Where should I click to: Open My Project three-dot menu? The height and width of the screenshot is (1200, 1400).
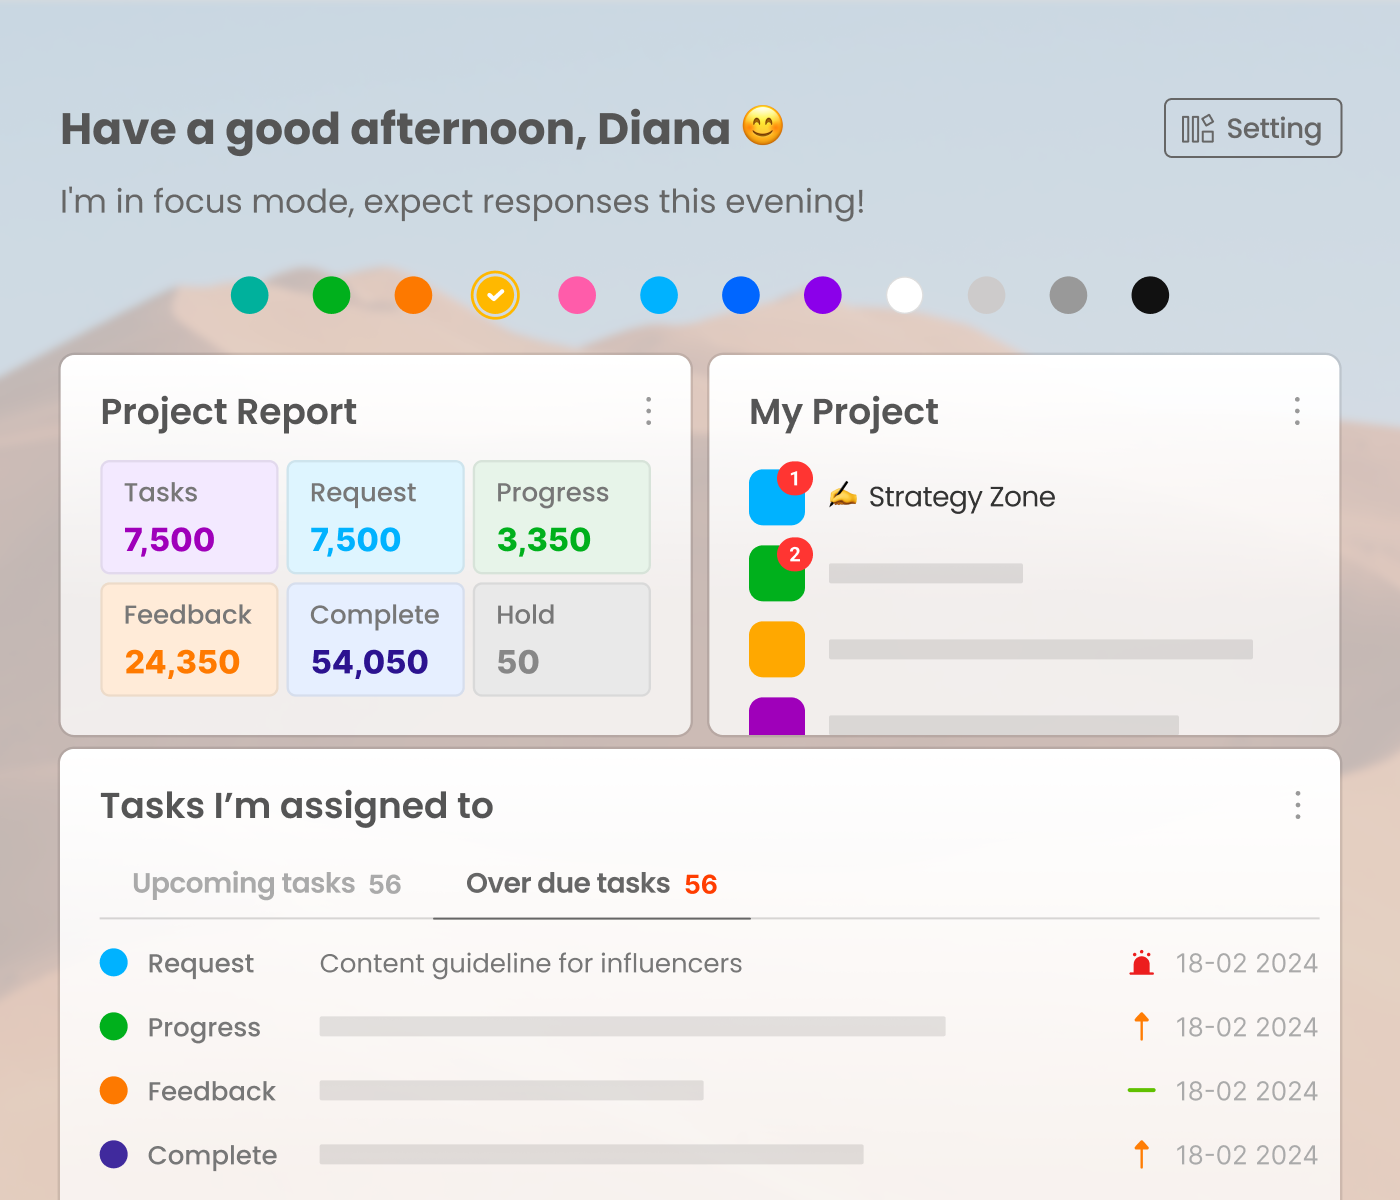[1297, 411]
